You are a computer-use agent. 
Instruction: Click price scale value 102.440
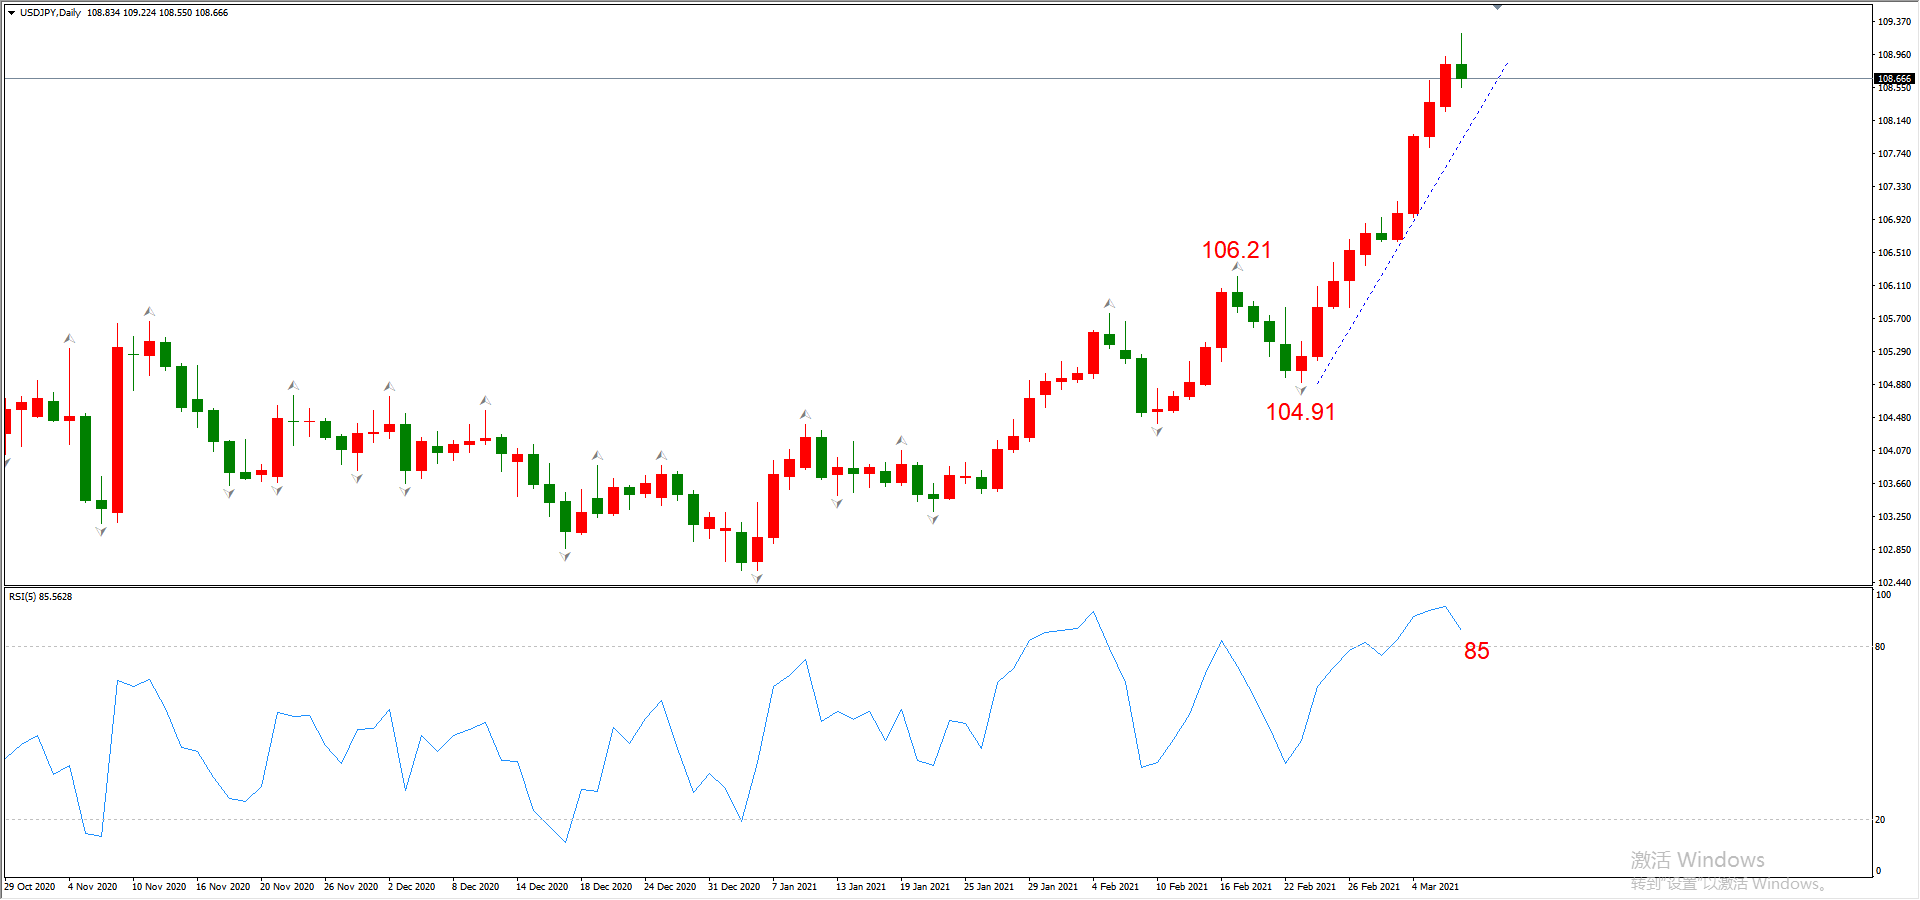1894,583
